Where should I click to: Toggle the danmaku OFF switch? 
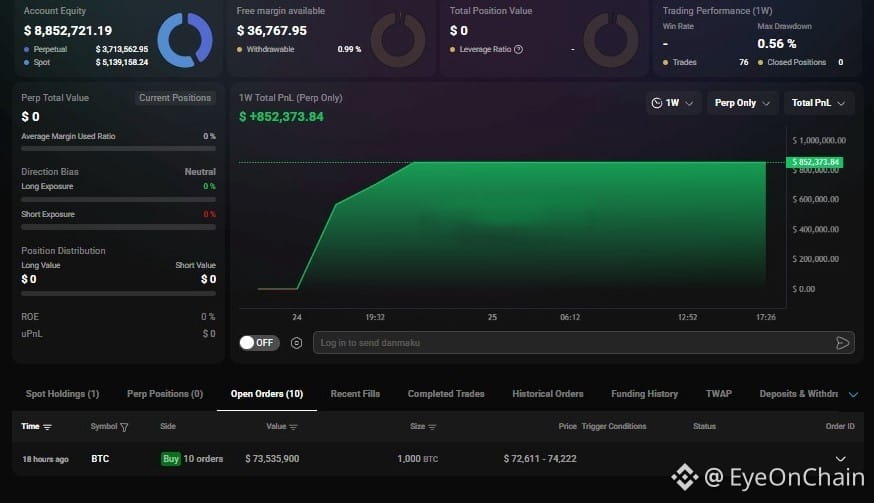(x=259, y=342)
